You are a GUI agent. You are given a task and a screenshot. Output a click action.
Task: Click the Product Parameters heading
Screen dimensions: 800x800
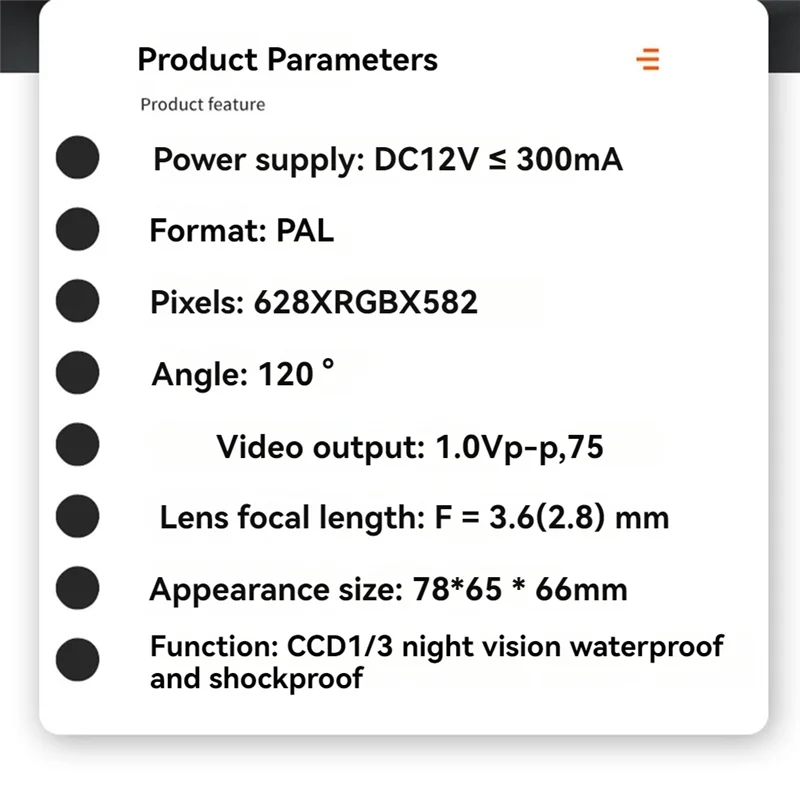[x=287, y=59]
